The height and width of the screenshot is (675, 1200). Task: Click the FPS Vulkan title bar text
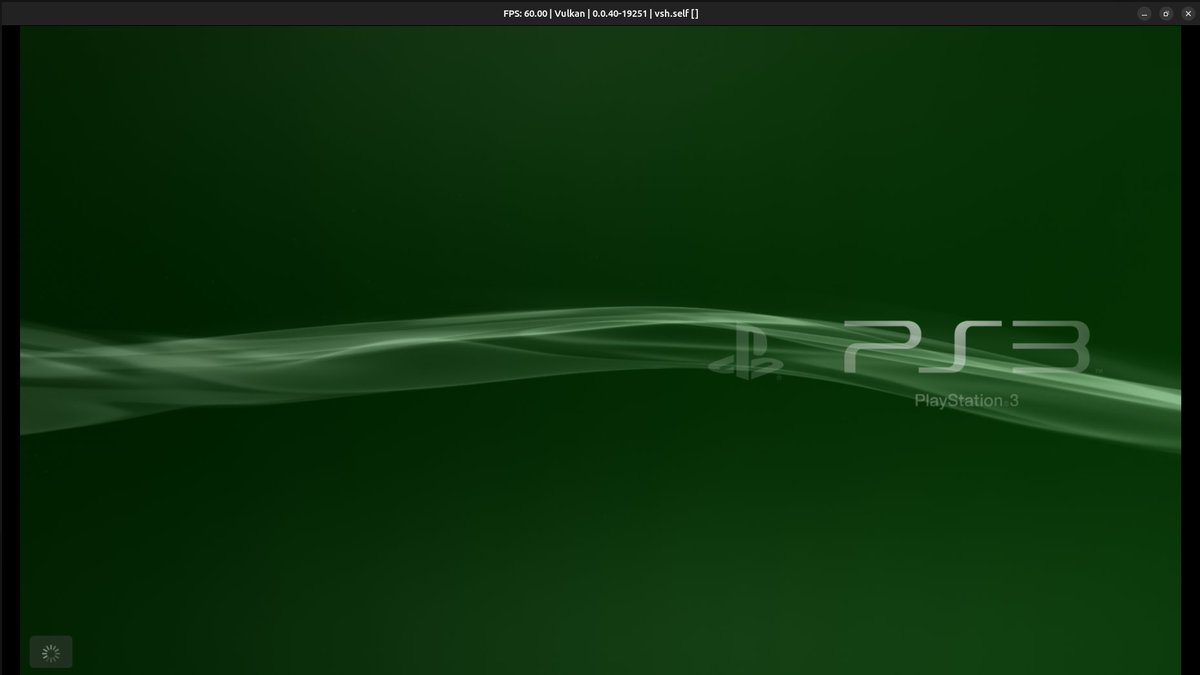click(600, 14)
